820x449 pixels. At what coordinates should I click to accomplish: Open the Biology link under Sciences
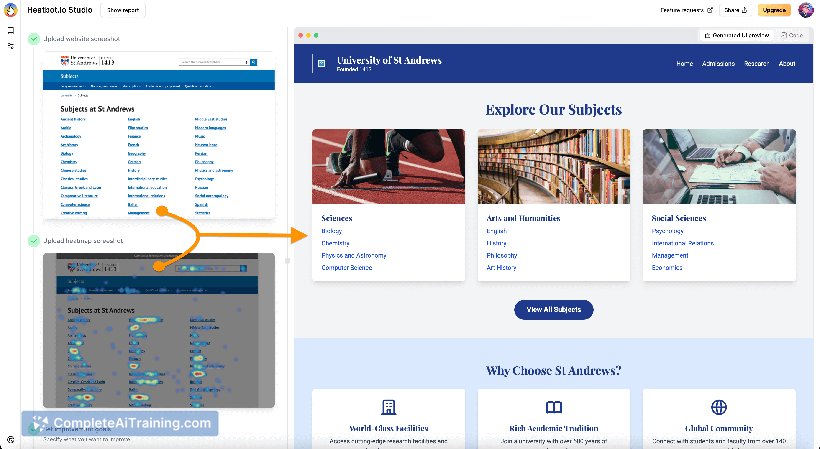332,231
